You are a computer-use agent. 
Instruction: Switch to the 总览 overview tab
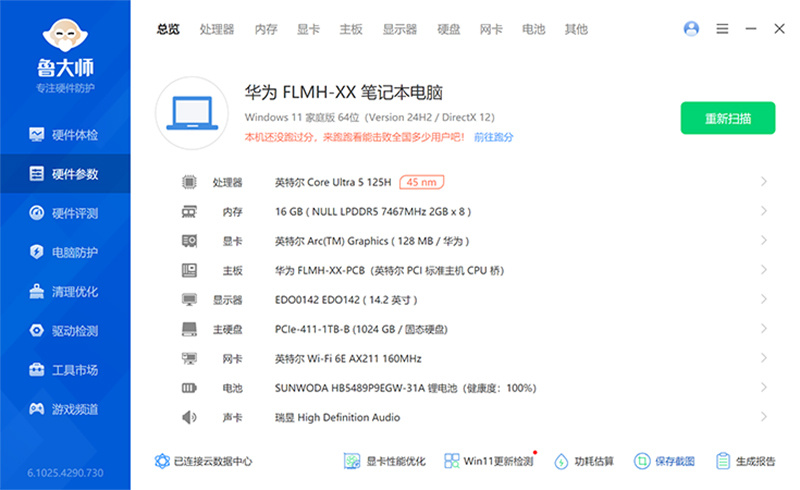coord(168,29)
